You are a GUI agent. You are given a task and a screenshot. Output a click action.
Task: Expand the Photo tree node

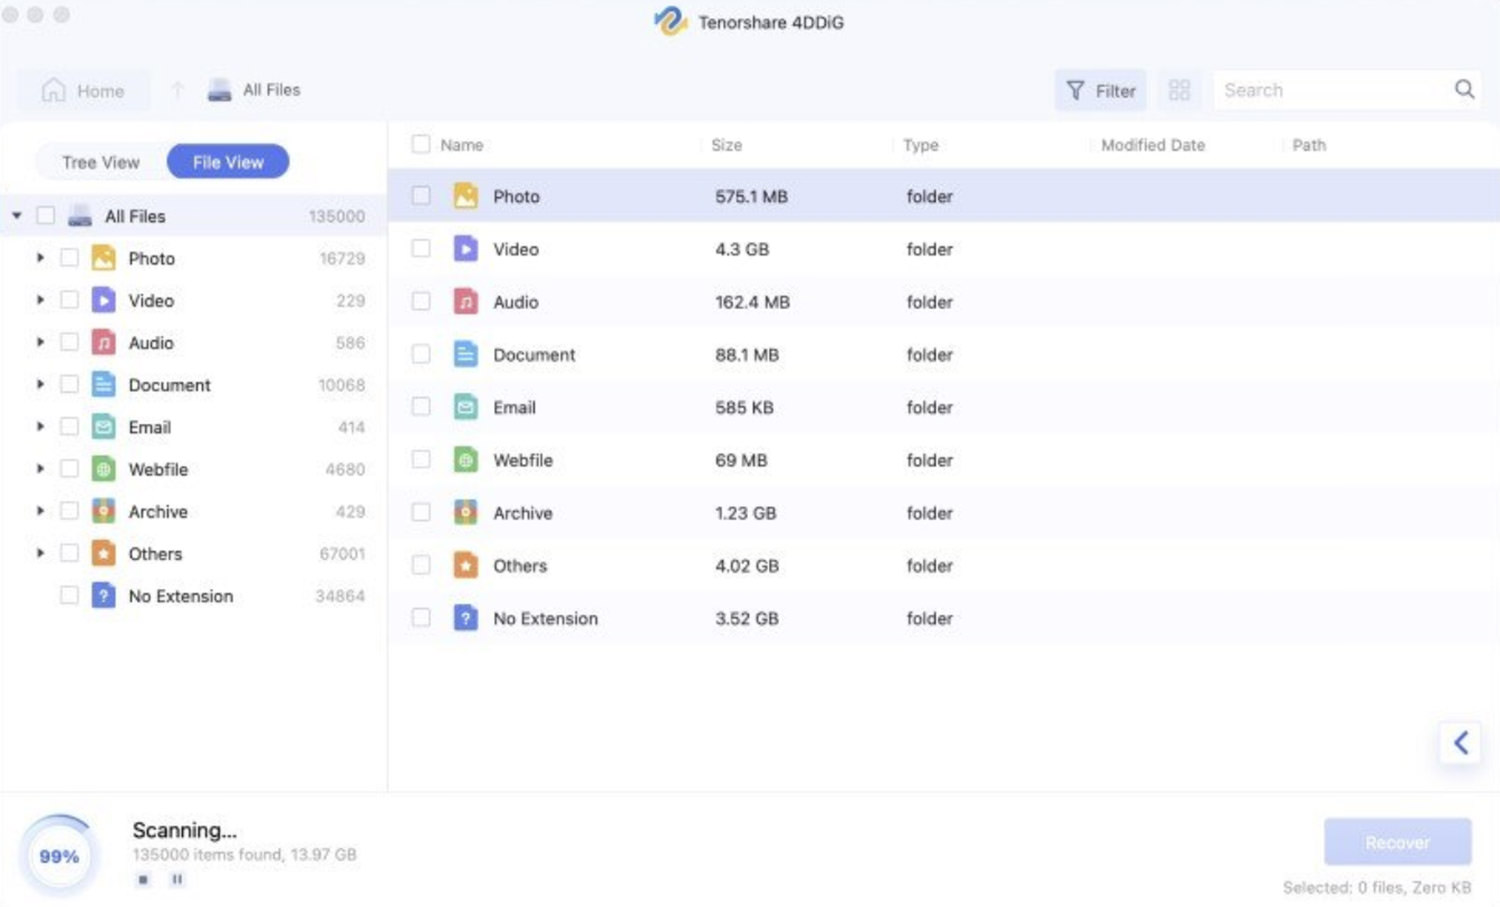pos(40,258)
